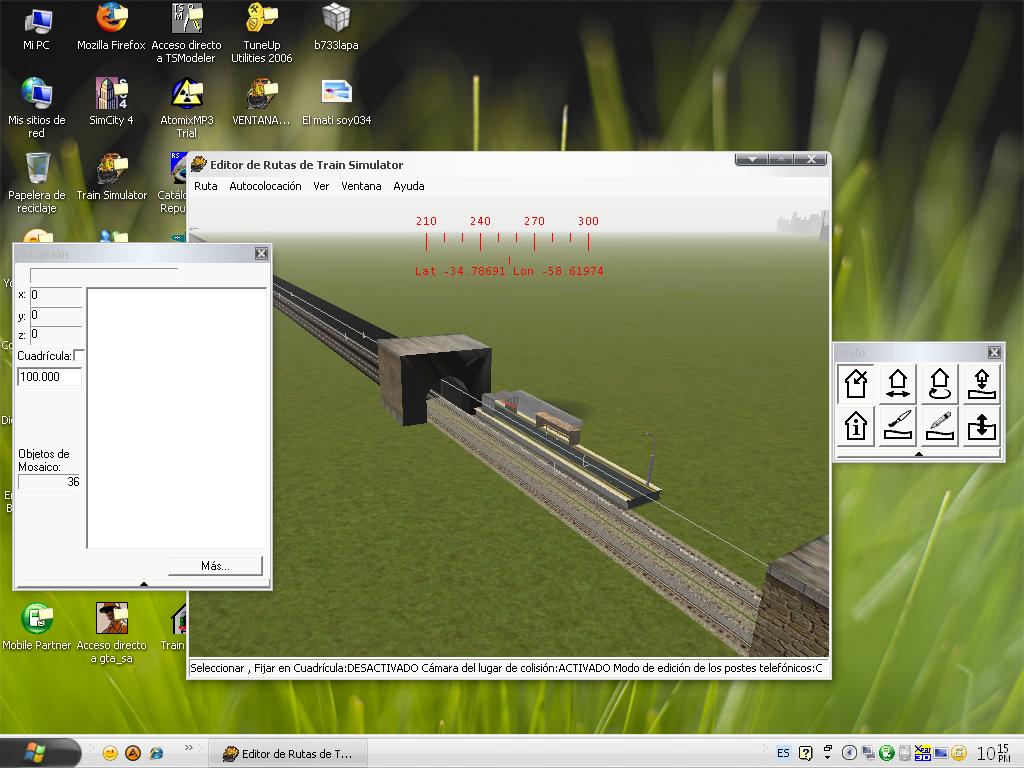Open the Ruta menu
Viewport: 1024px width, 768px height.
click(x=206, y=186)
